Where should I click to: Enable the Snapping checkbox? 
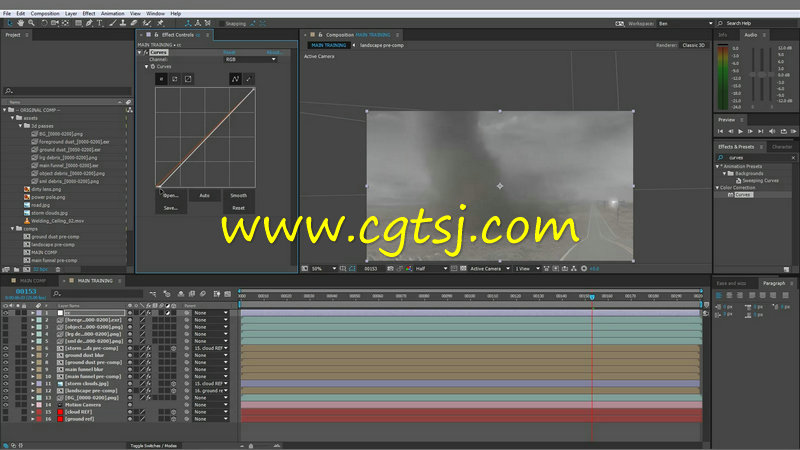pos(221,23)
